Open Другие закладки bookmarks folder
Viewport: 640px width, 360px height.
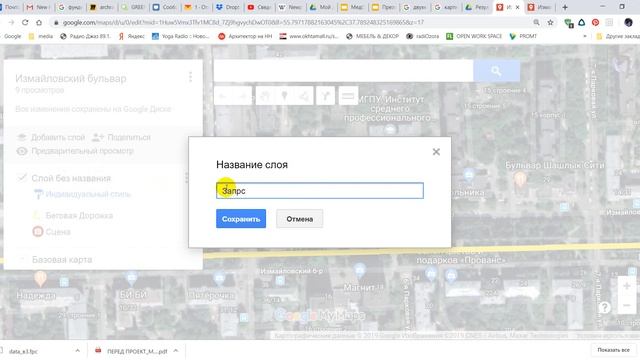618,36
